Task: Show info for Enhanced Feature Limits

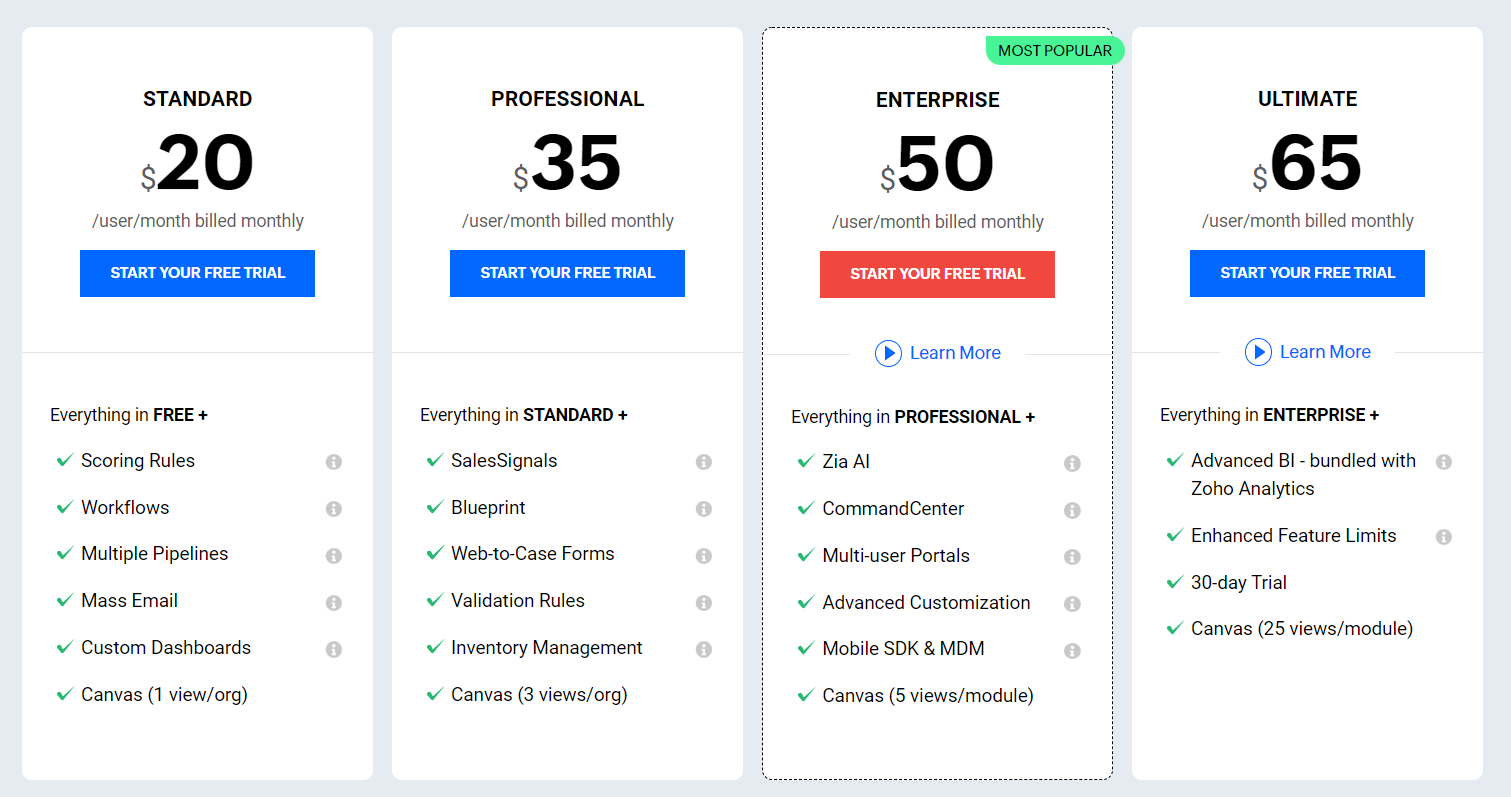Action: (x=1444, y=537)
